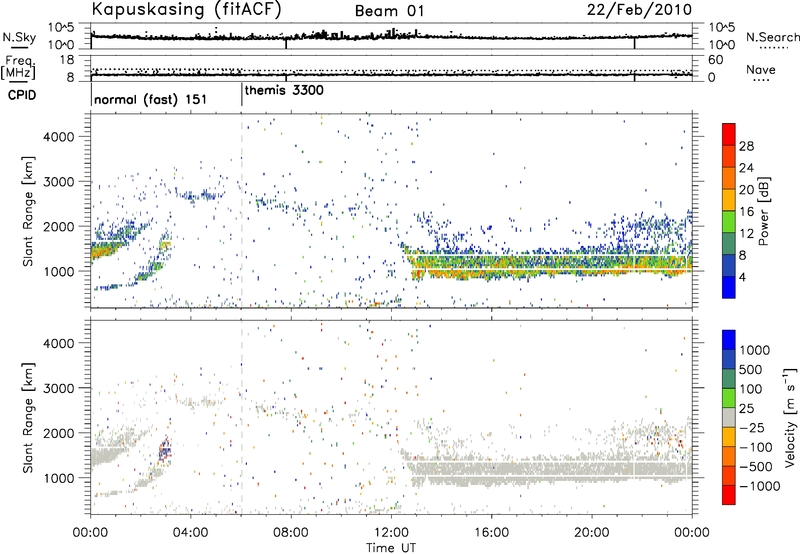
Task: Click the velocity colorbar tick '100'
Action: (x=751, y=389)
